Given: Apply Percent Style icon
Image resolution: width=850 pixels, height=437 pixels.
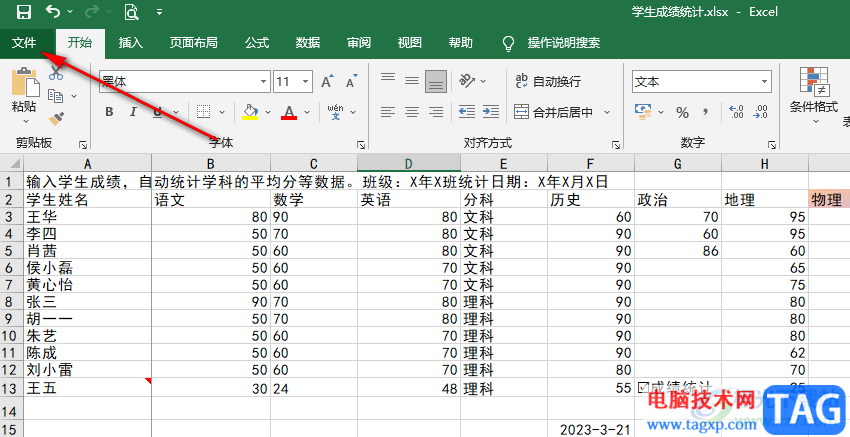Looking at the screenshot, I should pyautogui.click(x=682, y=112).
